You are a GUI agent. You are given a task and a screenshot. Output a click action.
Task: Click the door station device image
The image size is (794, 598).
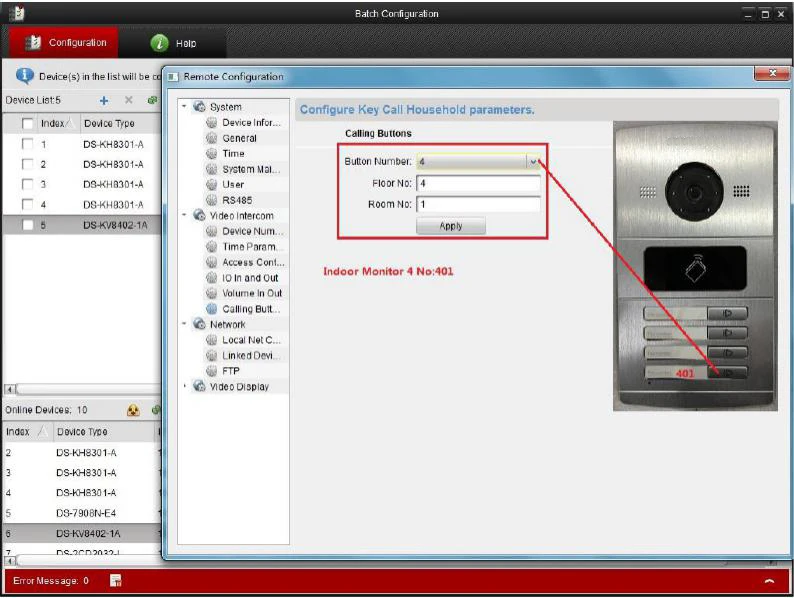coord(695,266)
